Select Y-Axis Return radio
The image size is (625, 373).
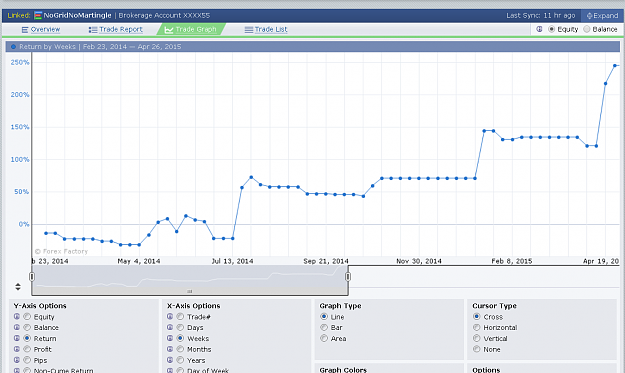27,338
